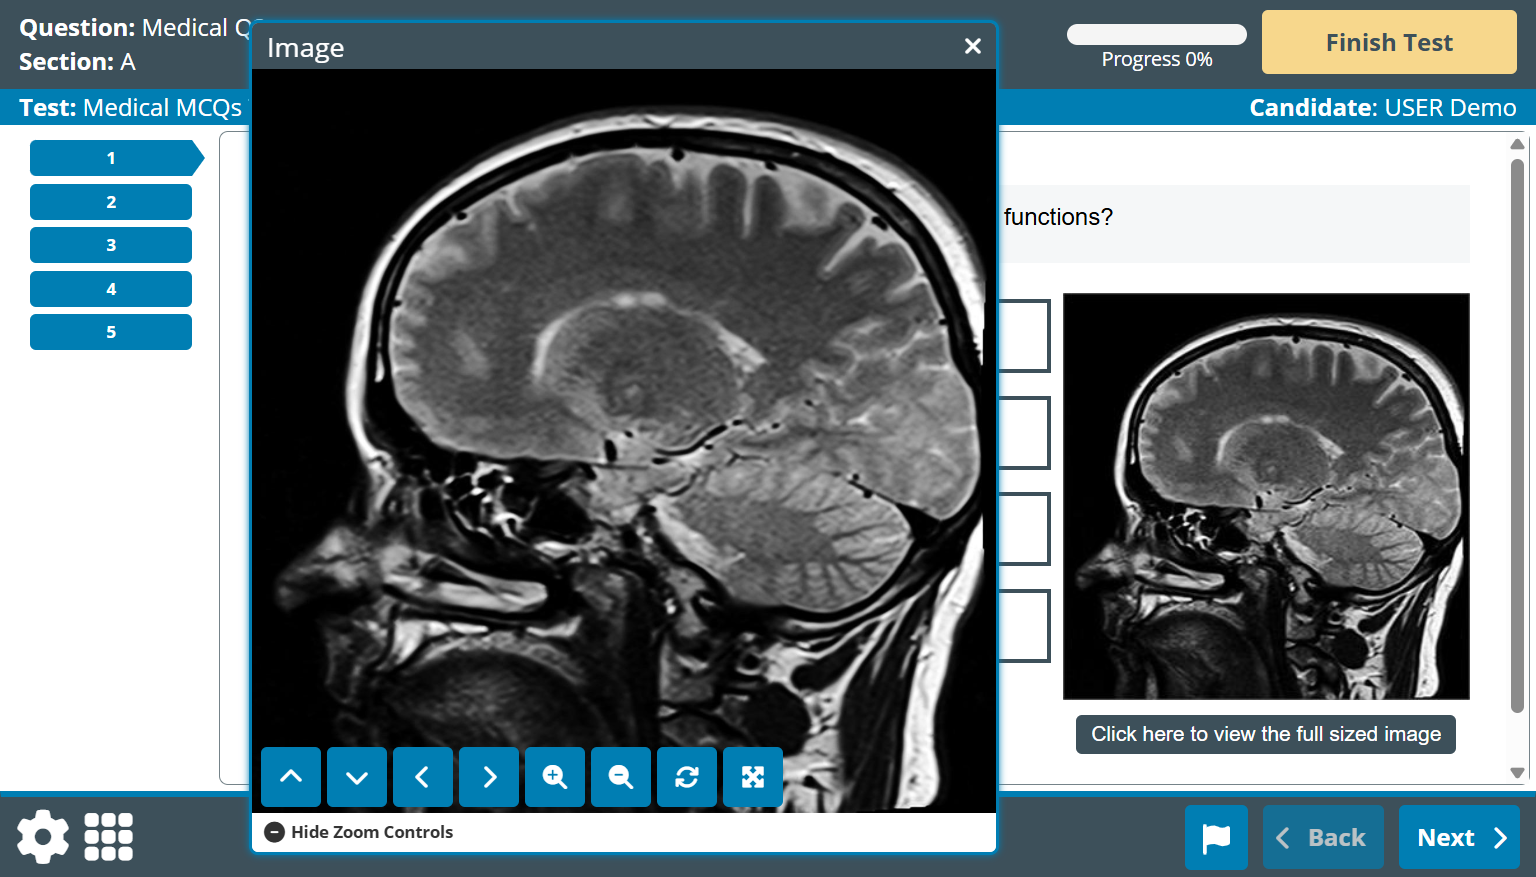Zoom in on the MRI image

pos(555,777)
